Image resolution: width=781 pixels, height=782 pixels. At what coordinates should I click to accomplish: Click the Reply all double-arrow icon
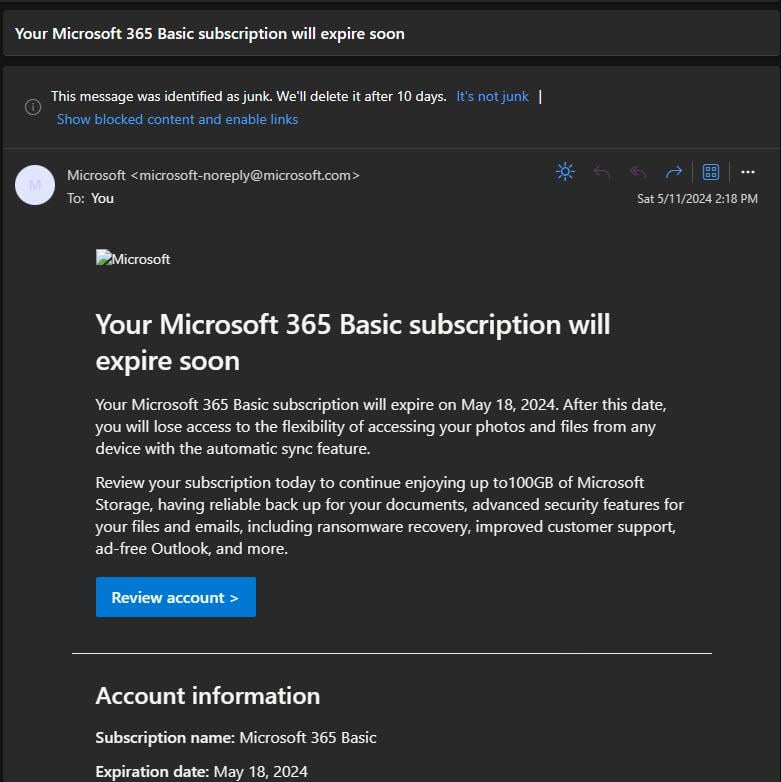coord(638,173)
